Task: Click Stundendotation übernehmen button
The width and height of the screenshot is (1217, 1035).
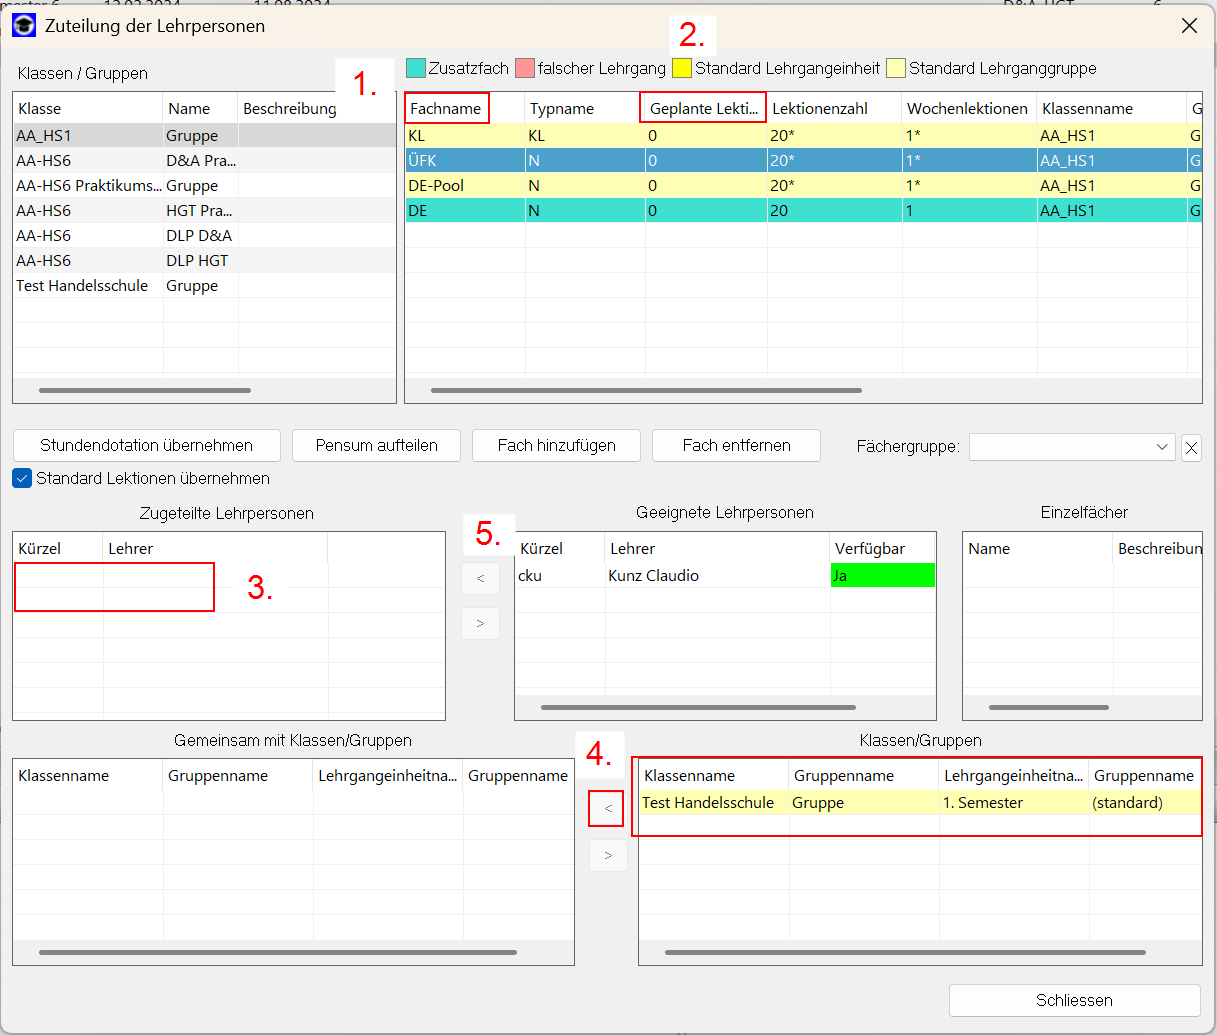Action: coord(146,445)
